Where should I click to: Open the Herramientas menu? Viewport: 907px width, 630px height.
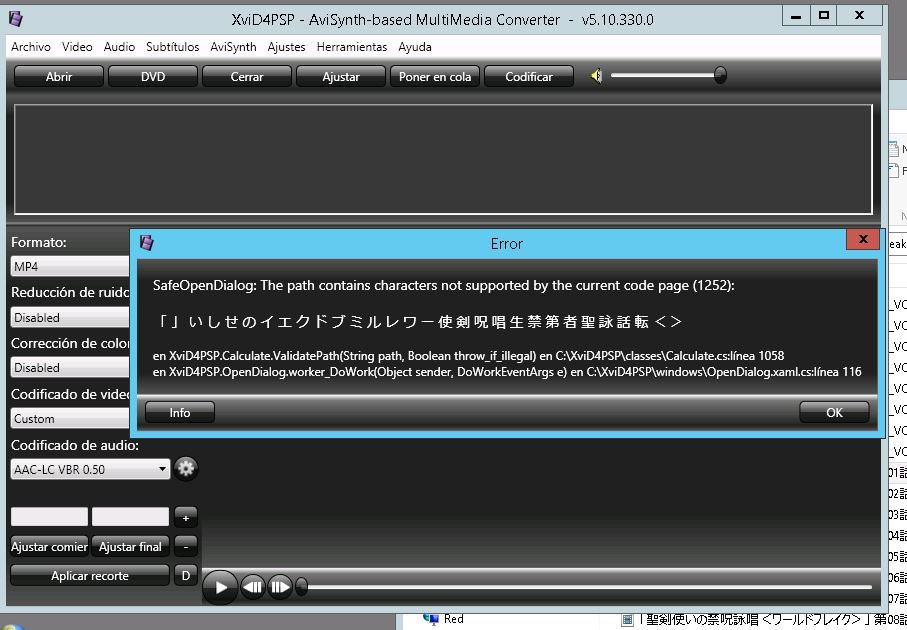coord(352,47)
